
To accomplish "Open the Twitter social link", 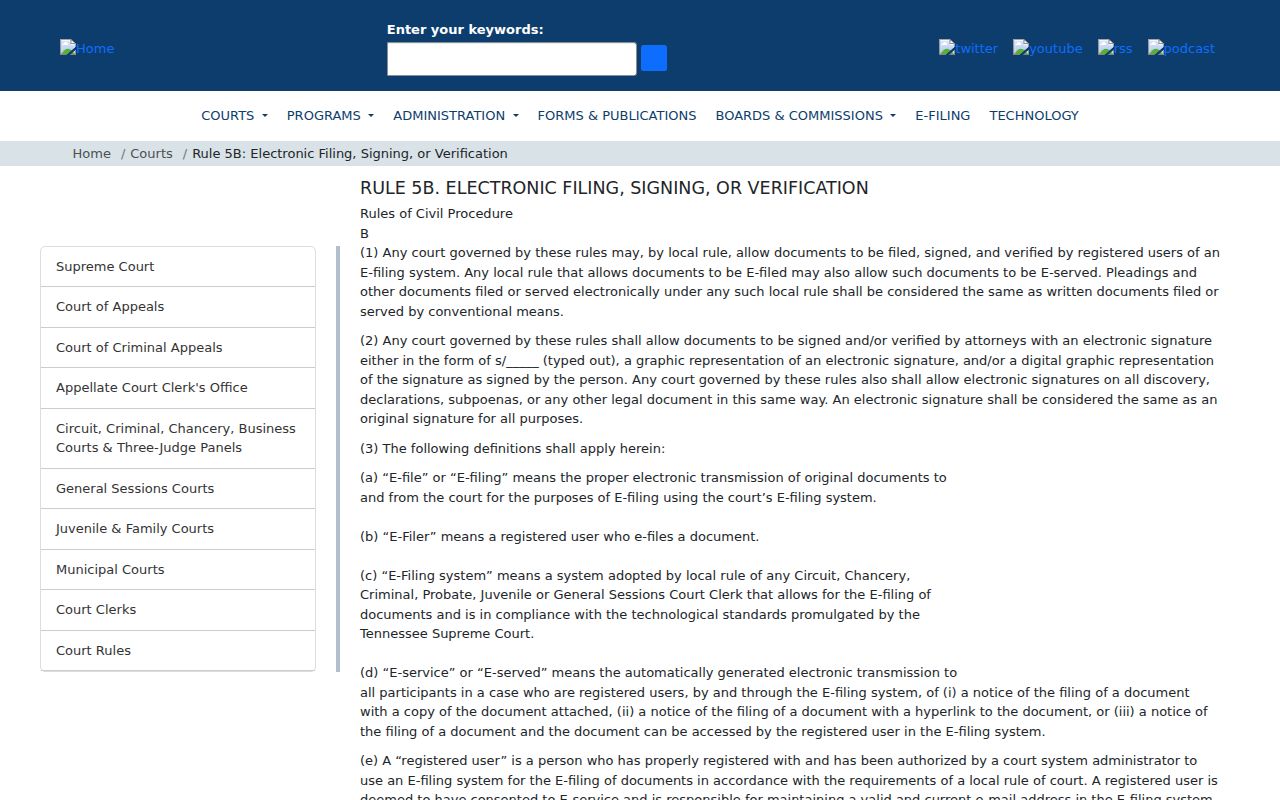I will [x=968, y=48].
